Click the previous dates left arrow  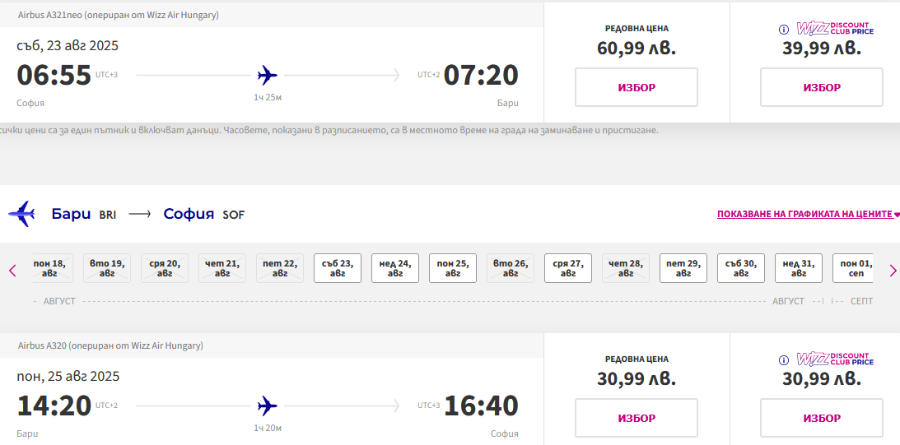(x=12, y=270)
